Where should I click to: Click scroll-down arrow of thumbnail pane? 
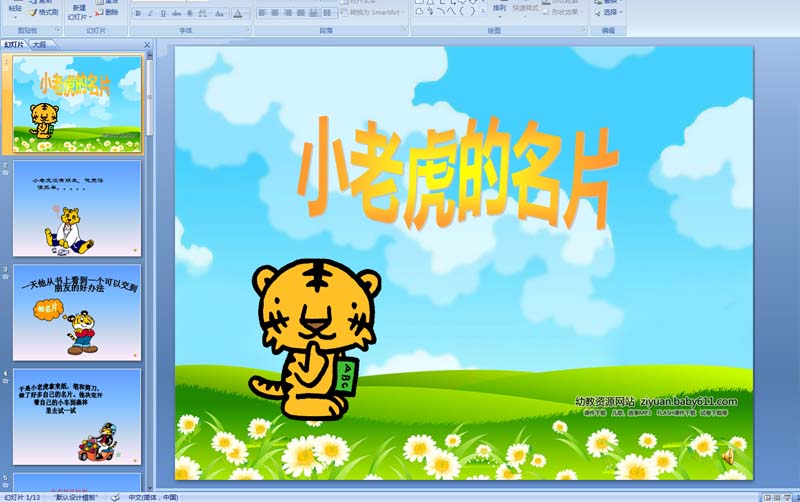(149, 488)
